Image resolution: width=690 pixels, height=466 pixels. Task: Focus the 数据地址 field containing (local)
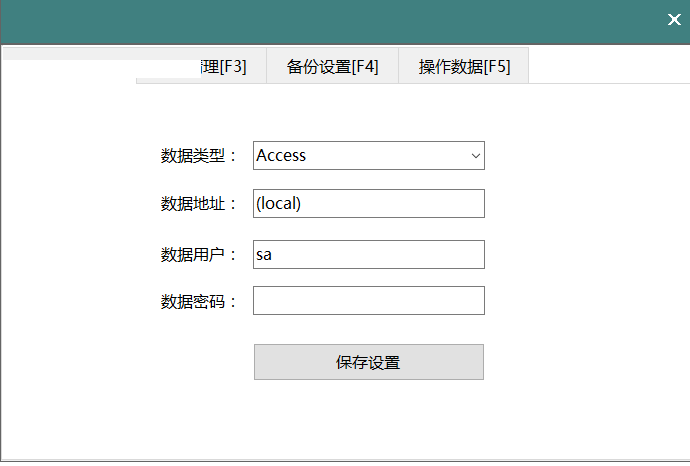tap(368, 203)
